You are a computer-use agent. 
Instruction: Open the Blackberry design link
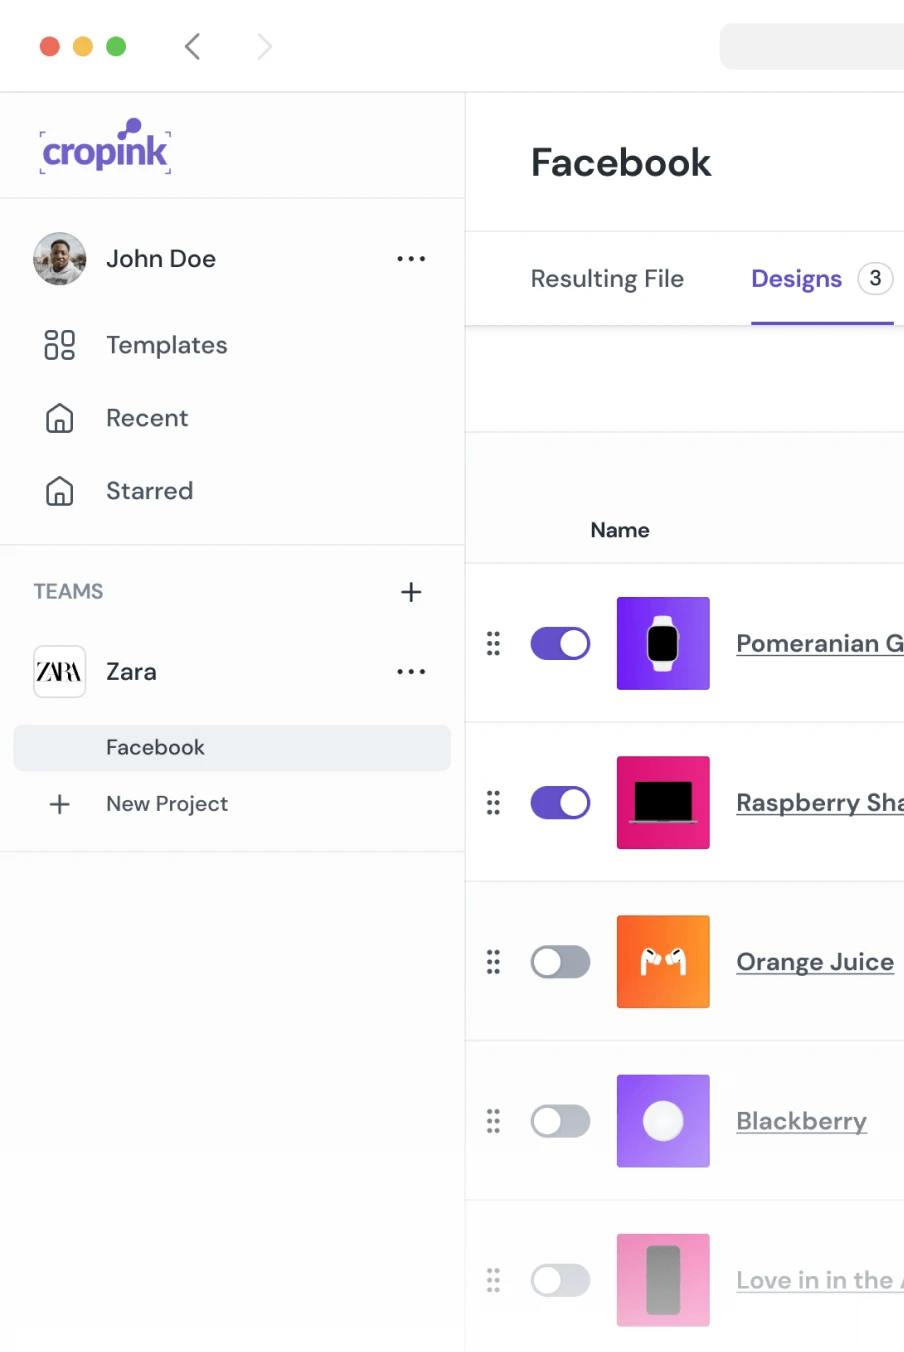click(801, 1121)
